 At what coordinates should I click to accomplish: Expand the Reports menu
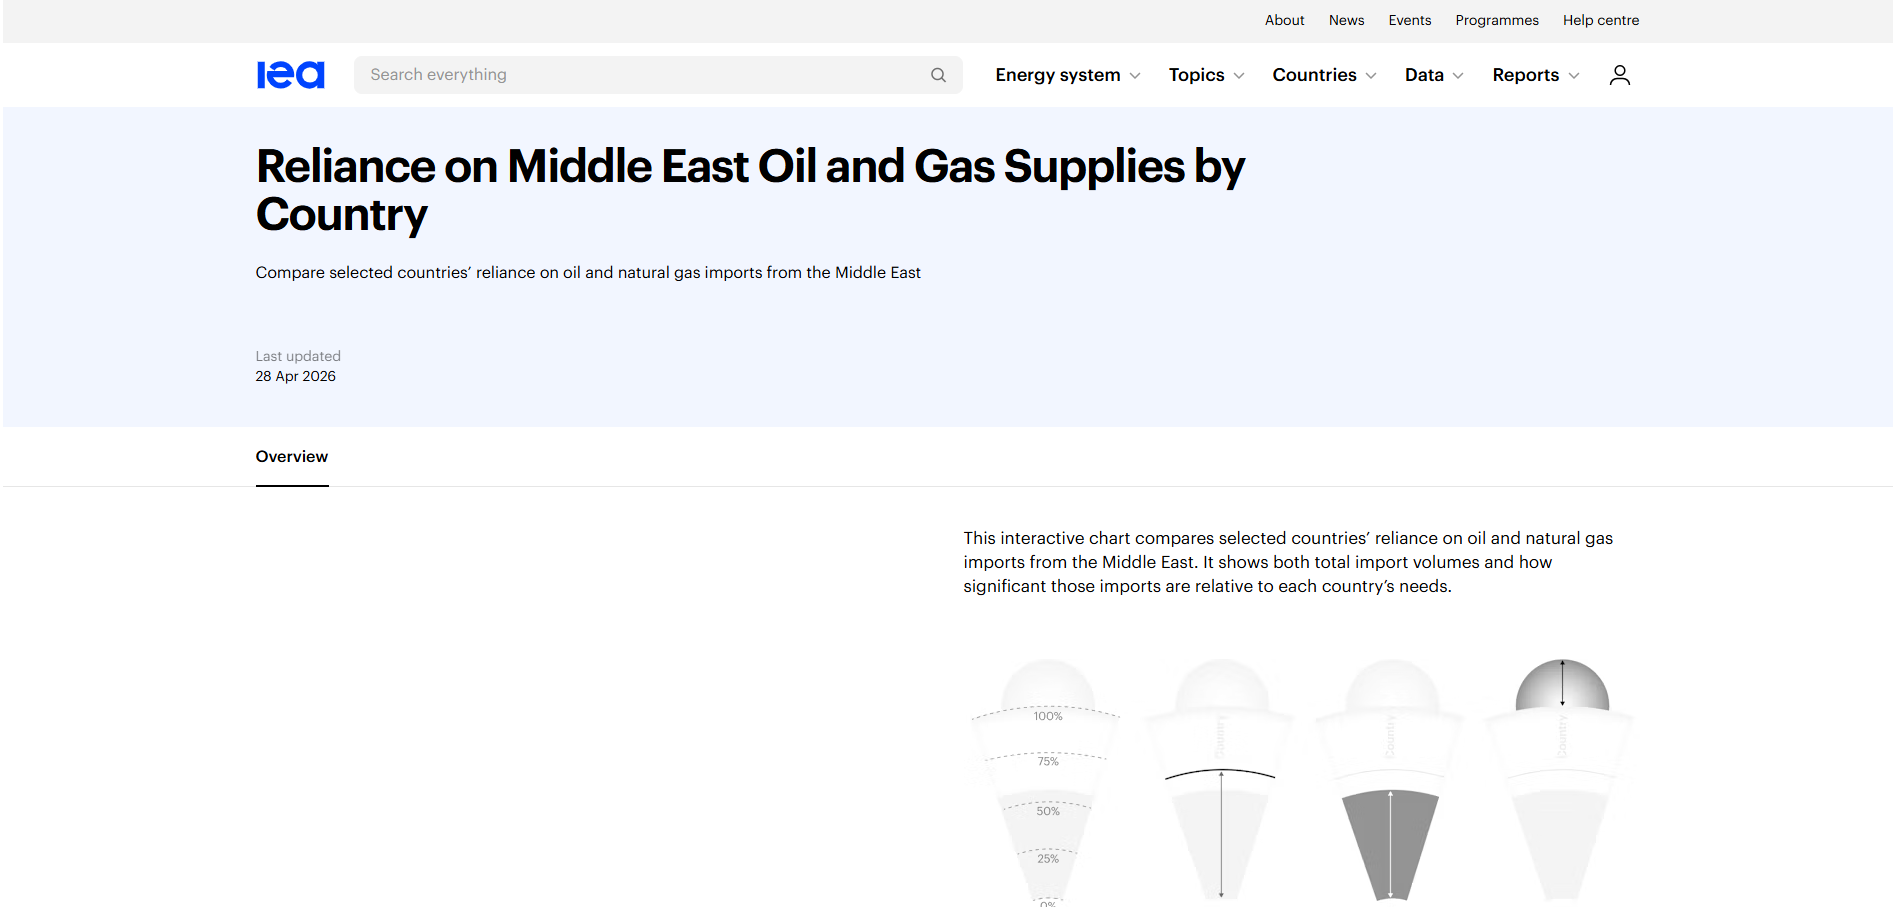pos(1535,75)
